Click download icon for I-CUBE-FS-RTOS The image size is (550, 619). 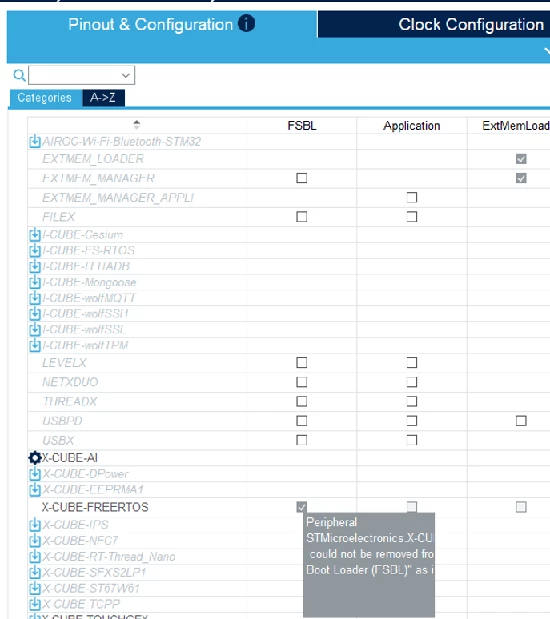pyautogui.click(x=35, y=250)
